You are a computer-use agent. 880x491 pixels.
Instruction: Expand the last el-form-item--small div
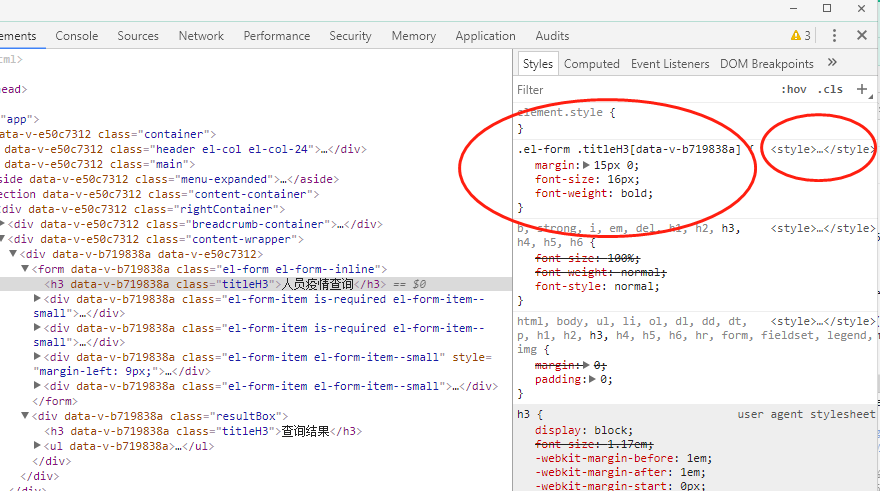coord(37,386)
